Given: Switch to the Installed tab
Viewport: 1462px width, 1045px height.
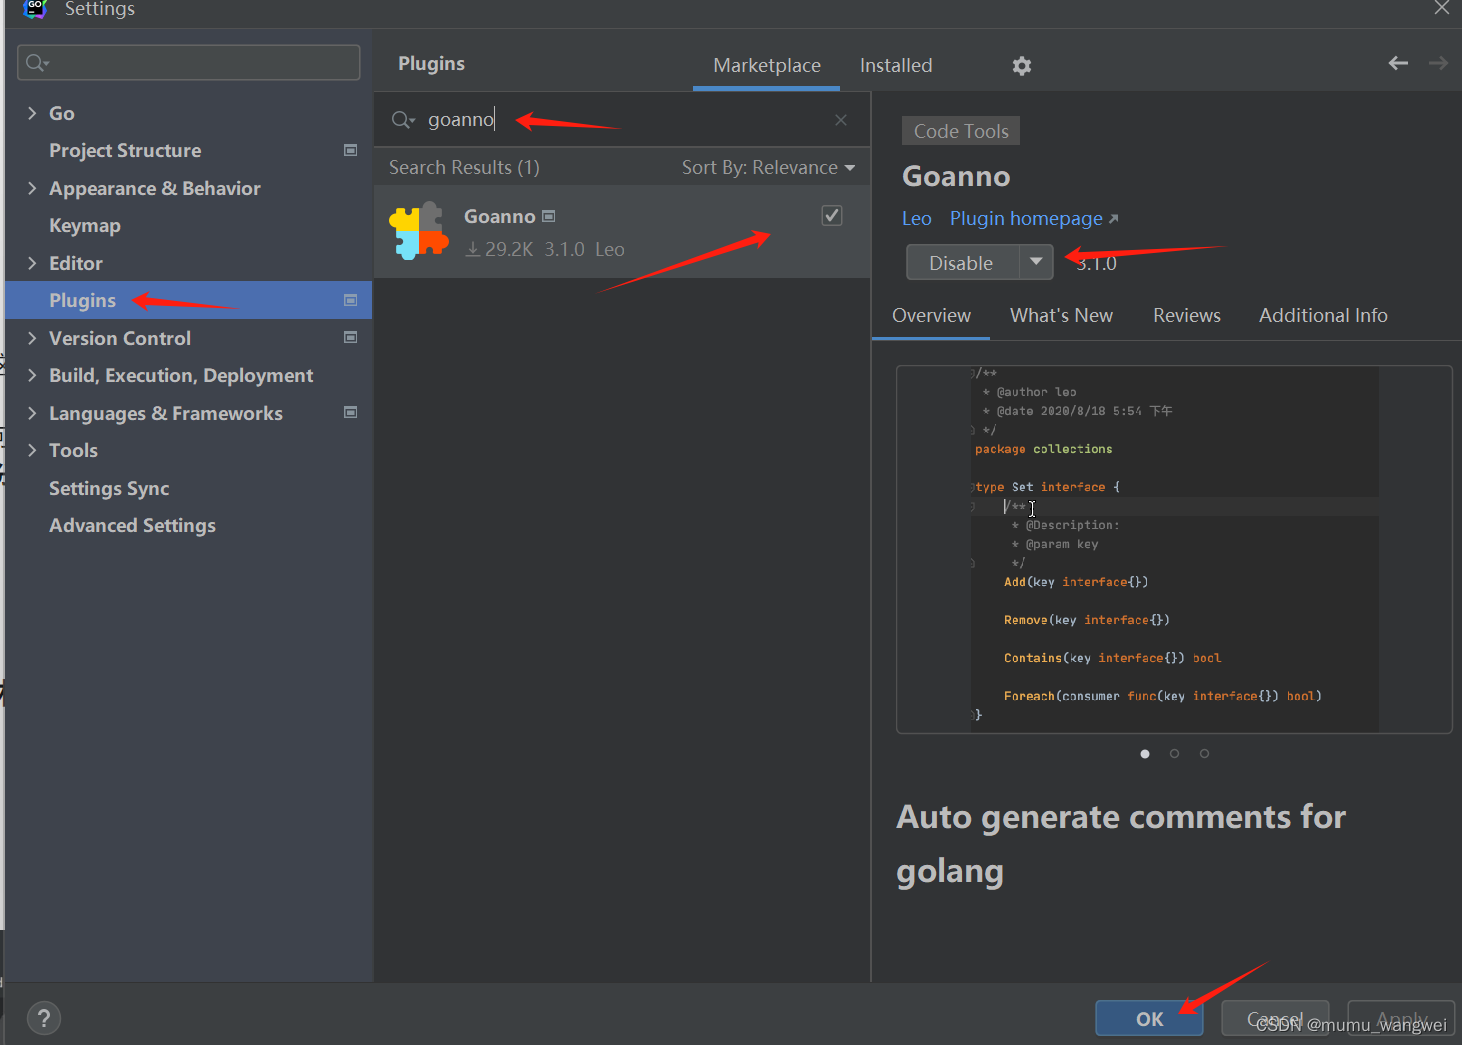Looking at the screenshot, I should 896,65.
